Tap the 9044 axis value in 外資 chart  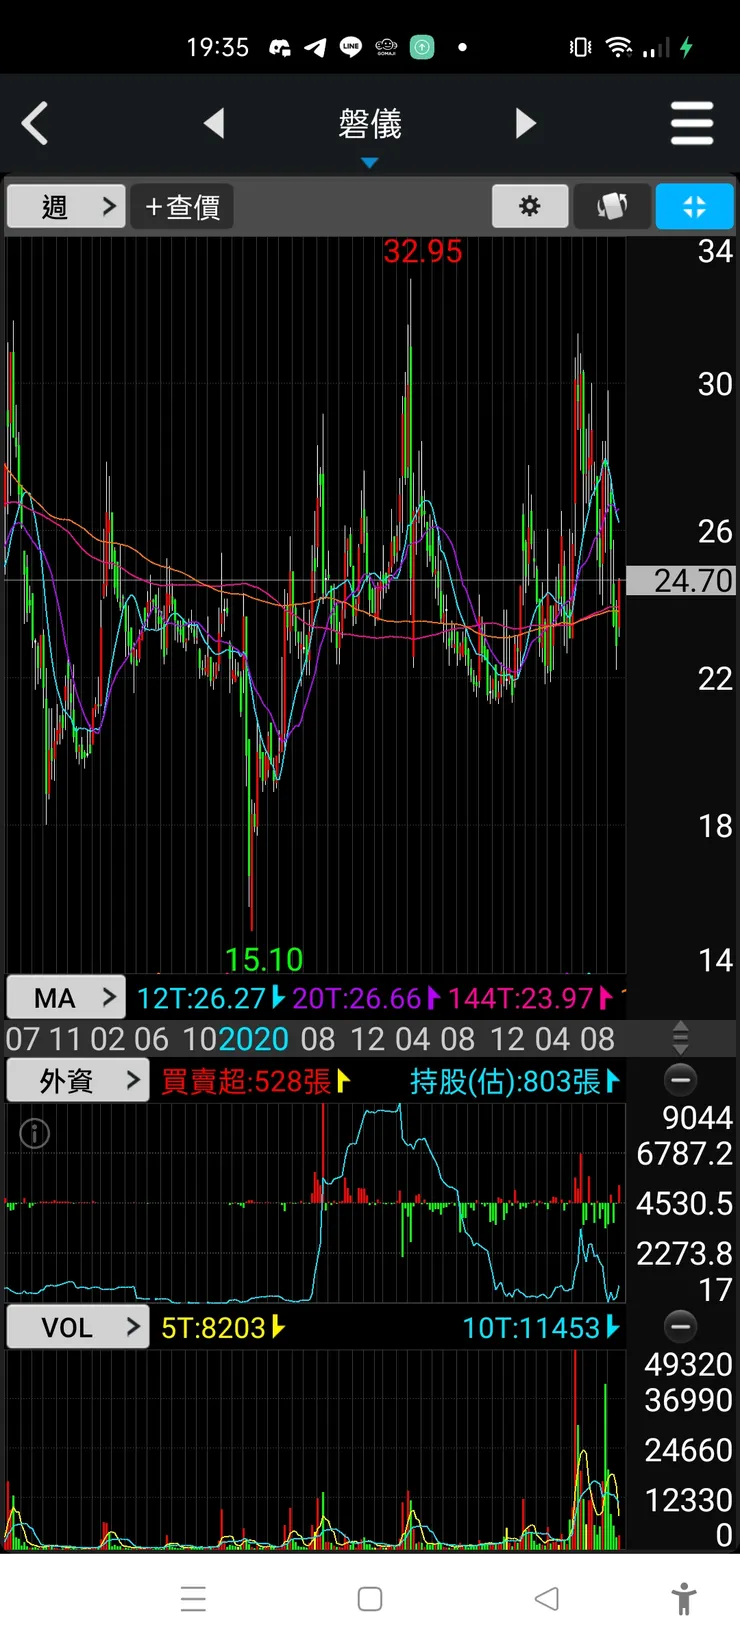point(697,1118)
